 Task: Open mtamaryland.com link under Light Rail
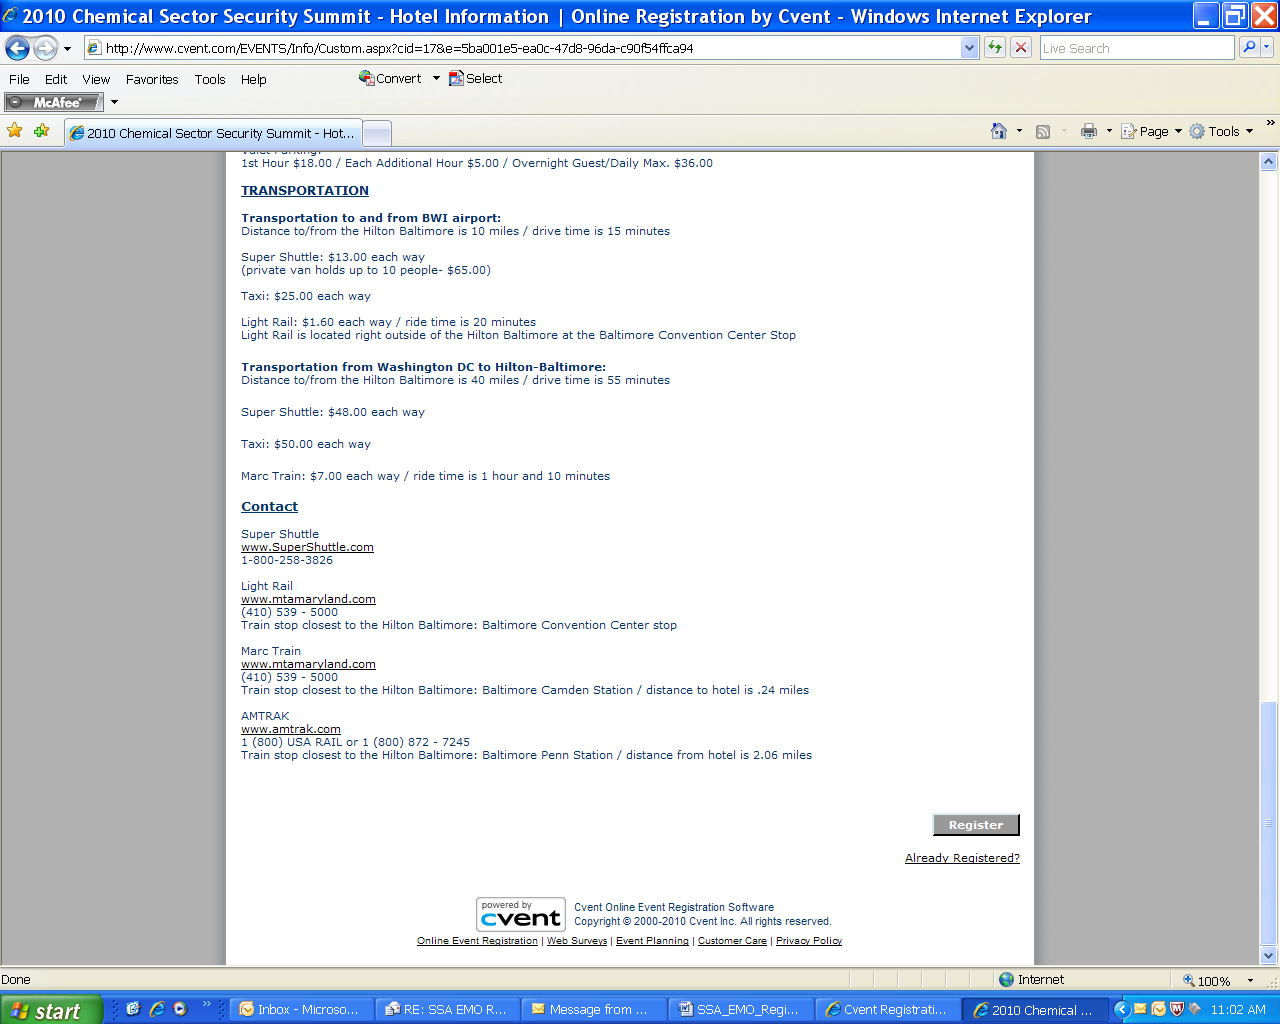coord(308,599)
